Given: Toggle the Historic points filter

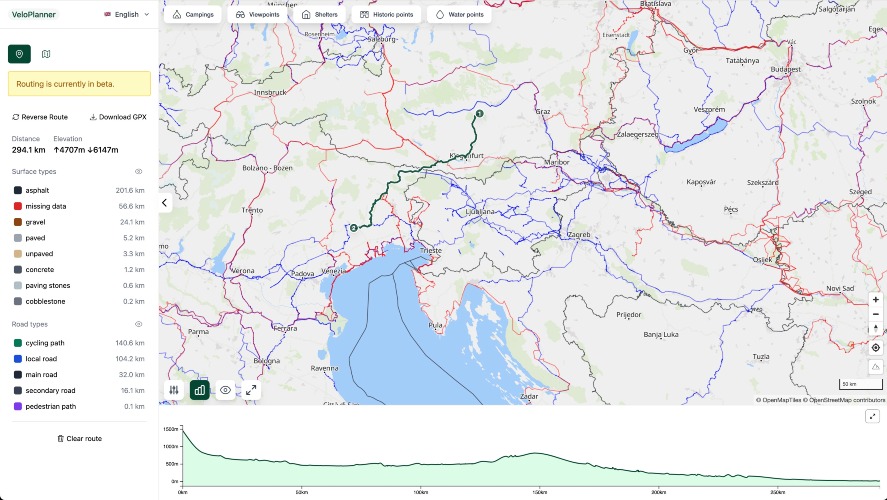Looking at the screenshot, I should click(x=386, y=15).
